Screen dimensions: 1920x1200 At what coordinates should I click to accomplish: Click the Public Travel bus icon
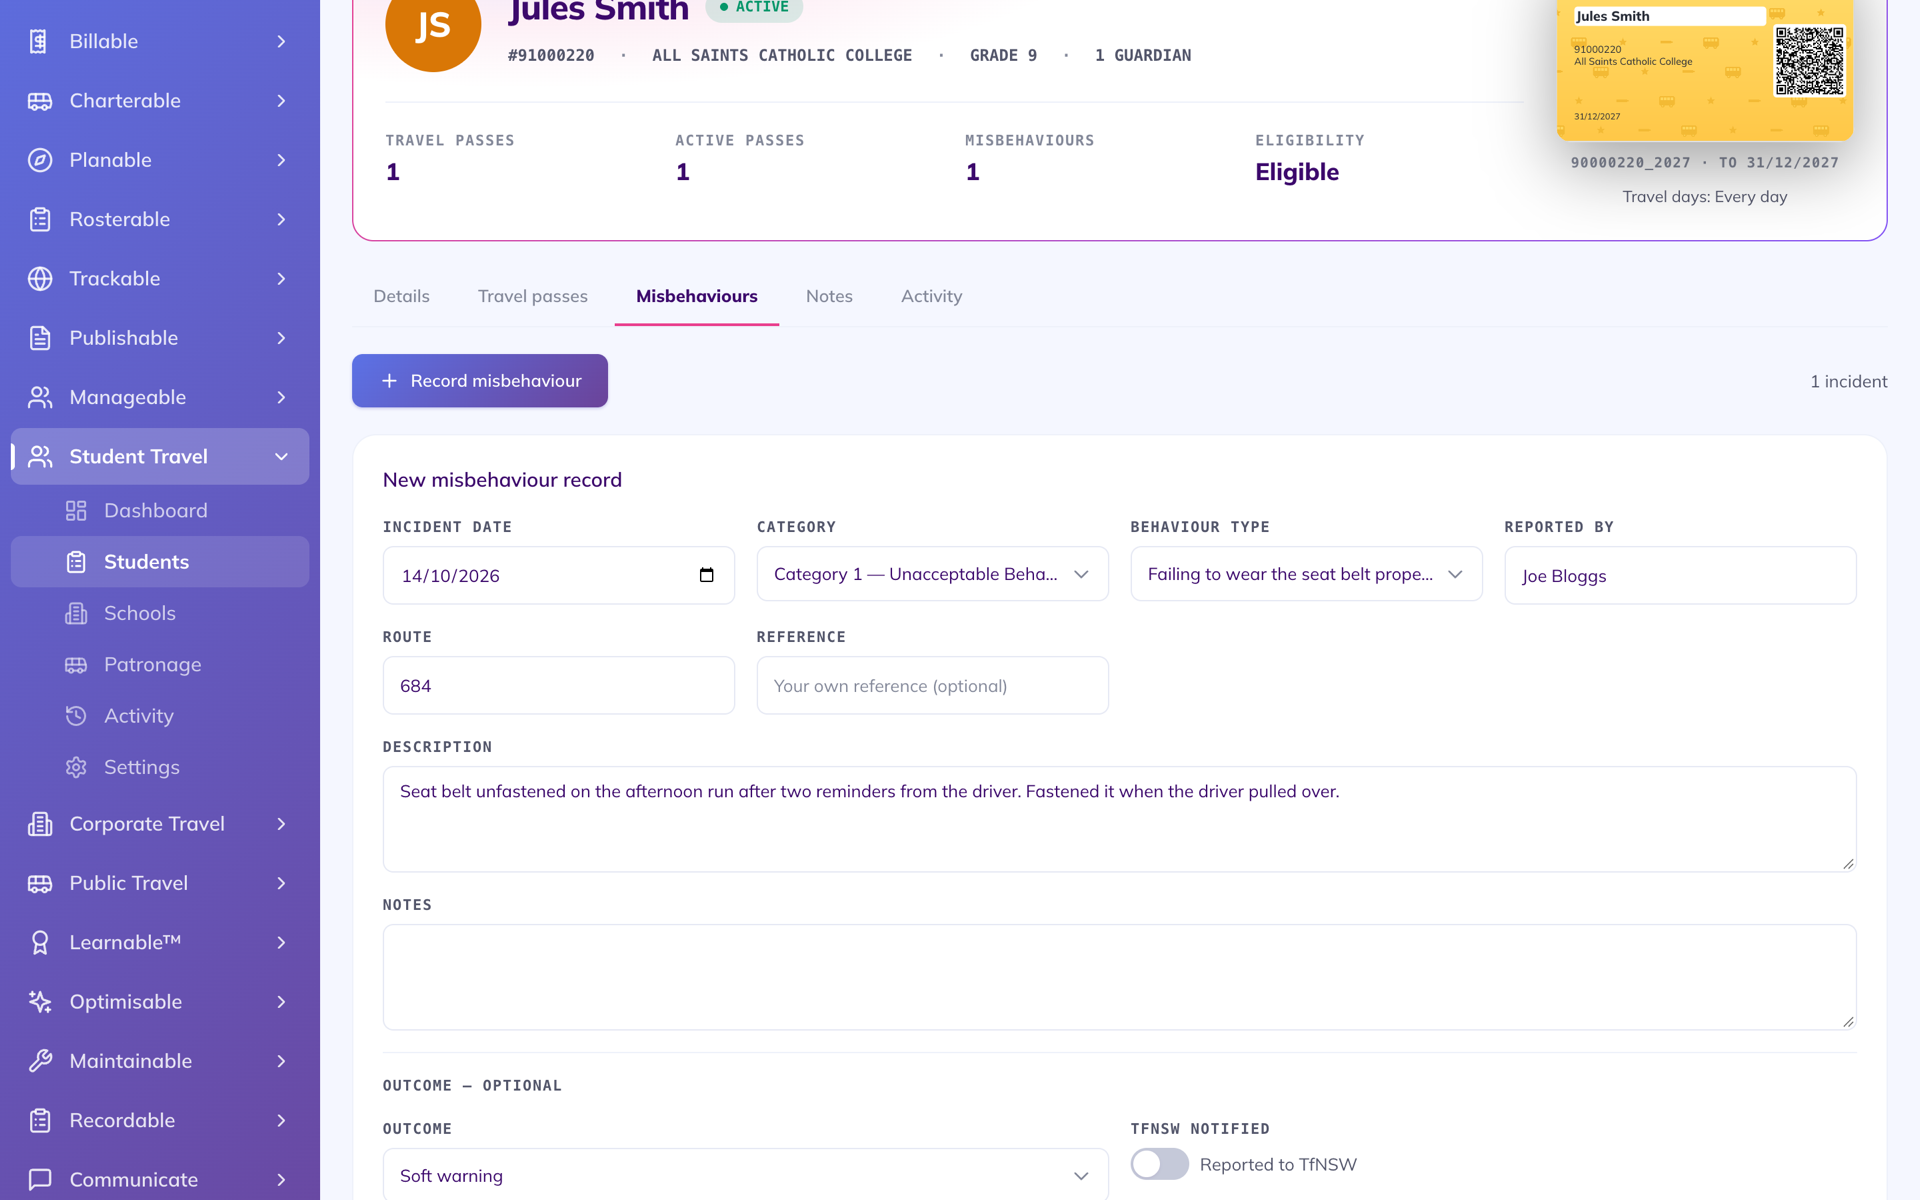[40, 883]
